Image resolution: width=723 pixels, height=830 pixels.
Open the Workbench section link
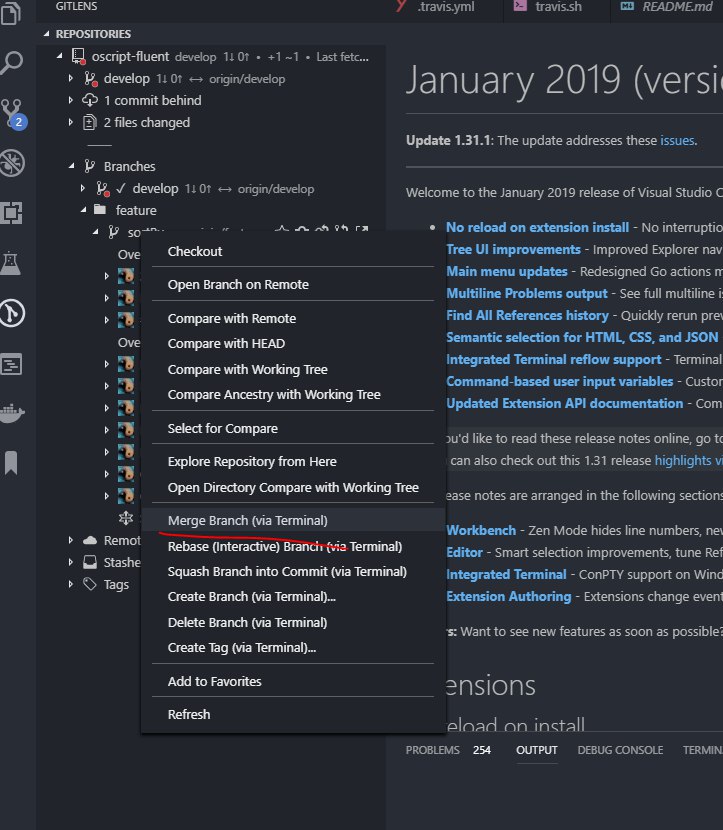click(x=481, y=530)
